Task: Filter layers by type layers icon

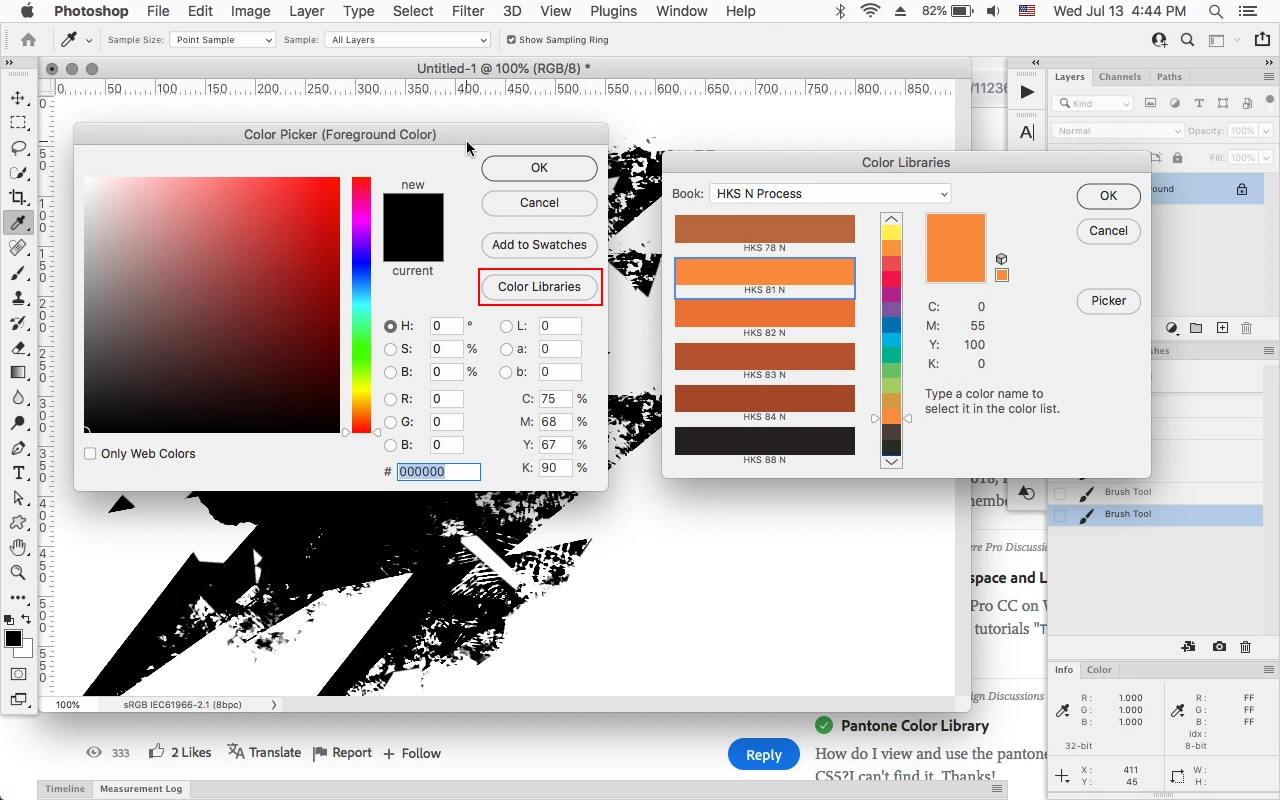Action: [x=1199, y=103]
